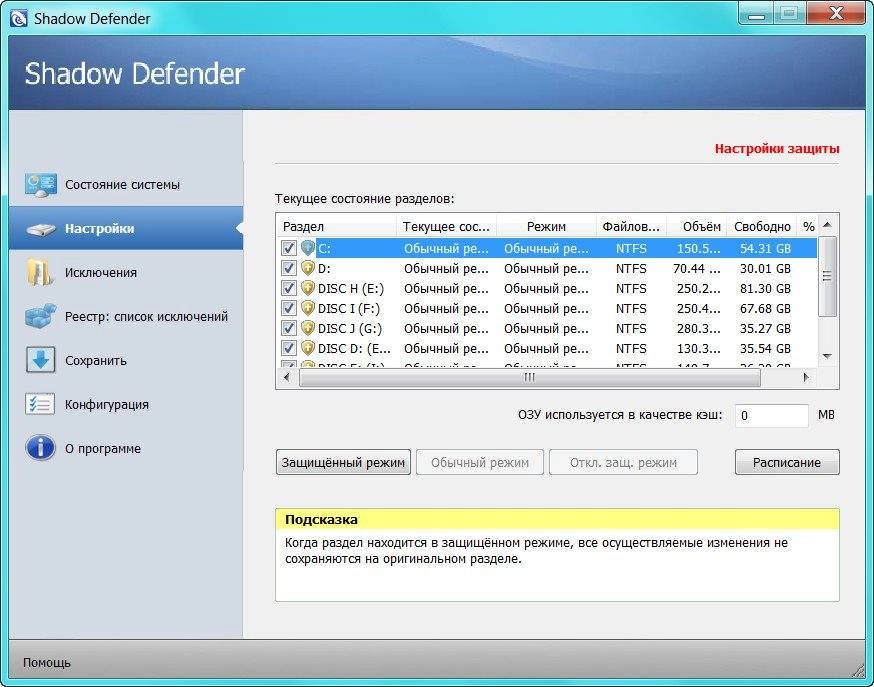Select the DISC I (F:) partition name
The image size is (874, 687).
[349, 309]
